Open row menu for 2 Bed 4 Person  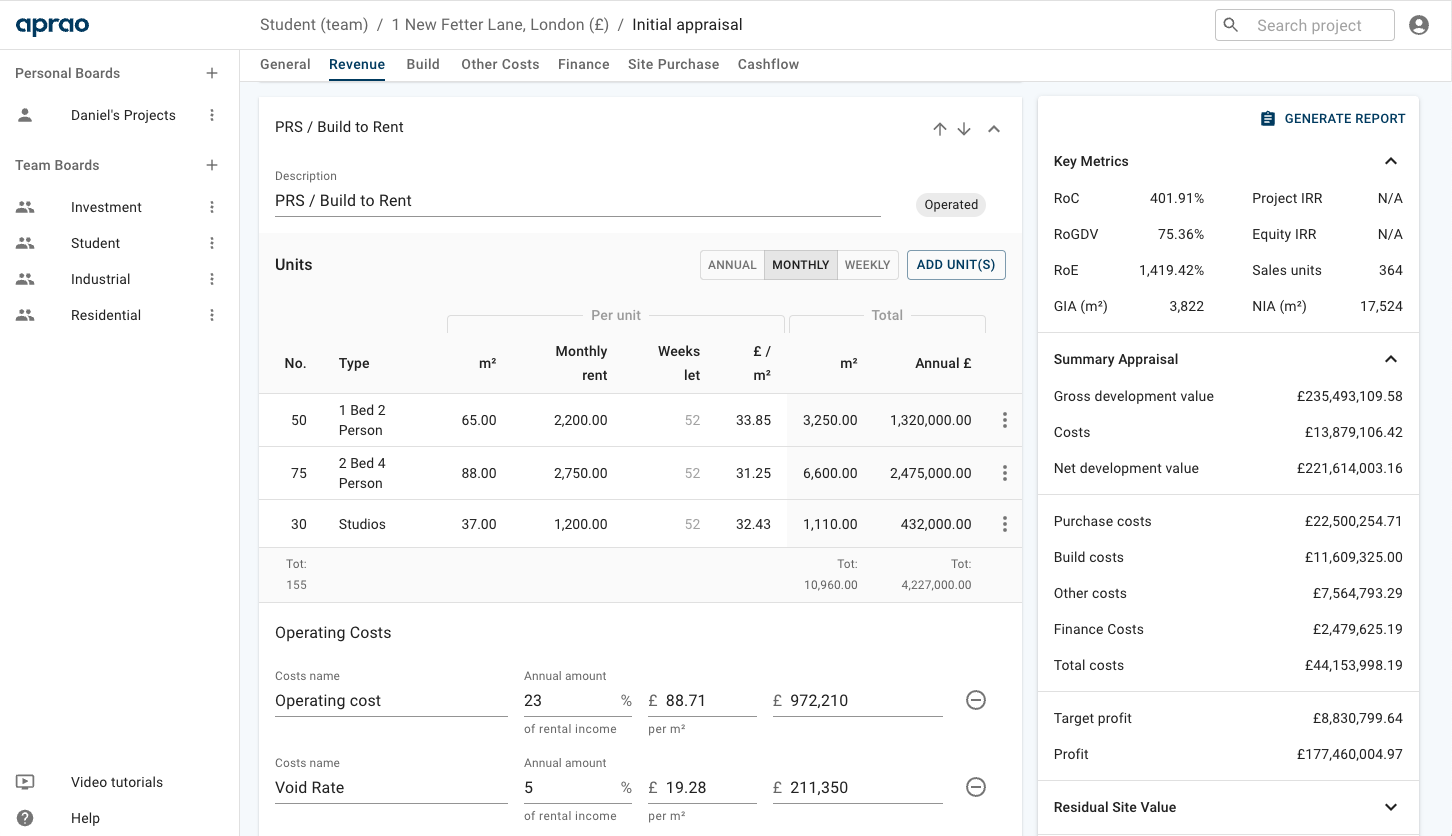click(x=1005, y=473)
